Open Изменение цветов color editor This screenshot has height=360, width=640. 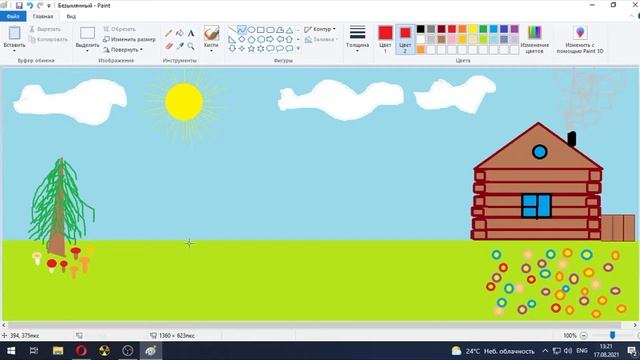point(534,39)
